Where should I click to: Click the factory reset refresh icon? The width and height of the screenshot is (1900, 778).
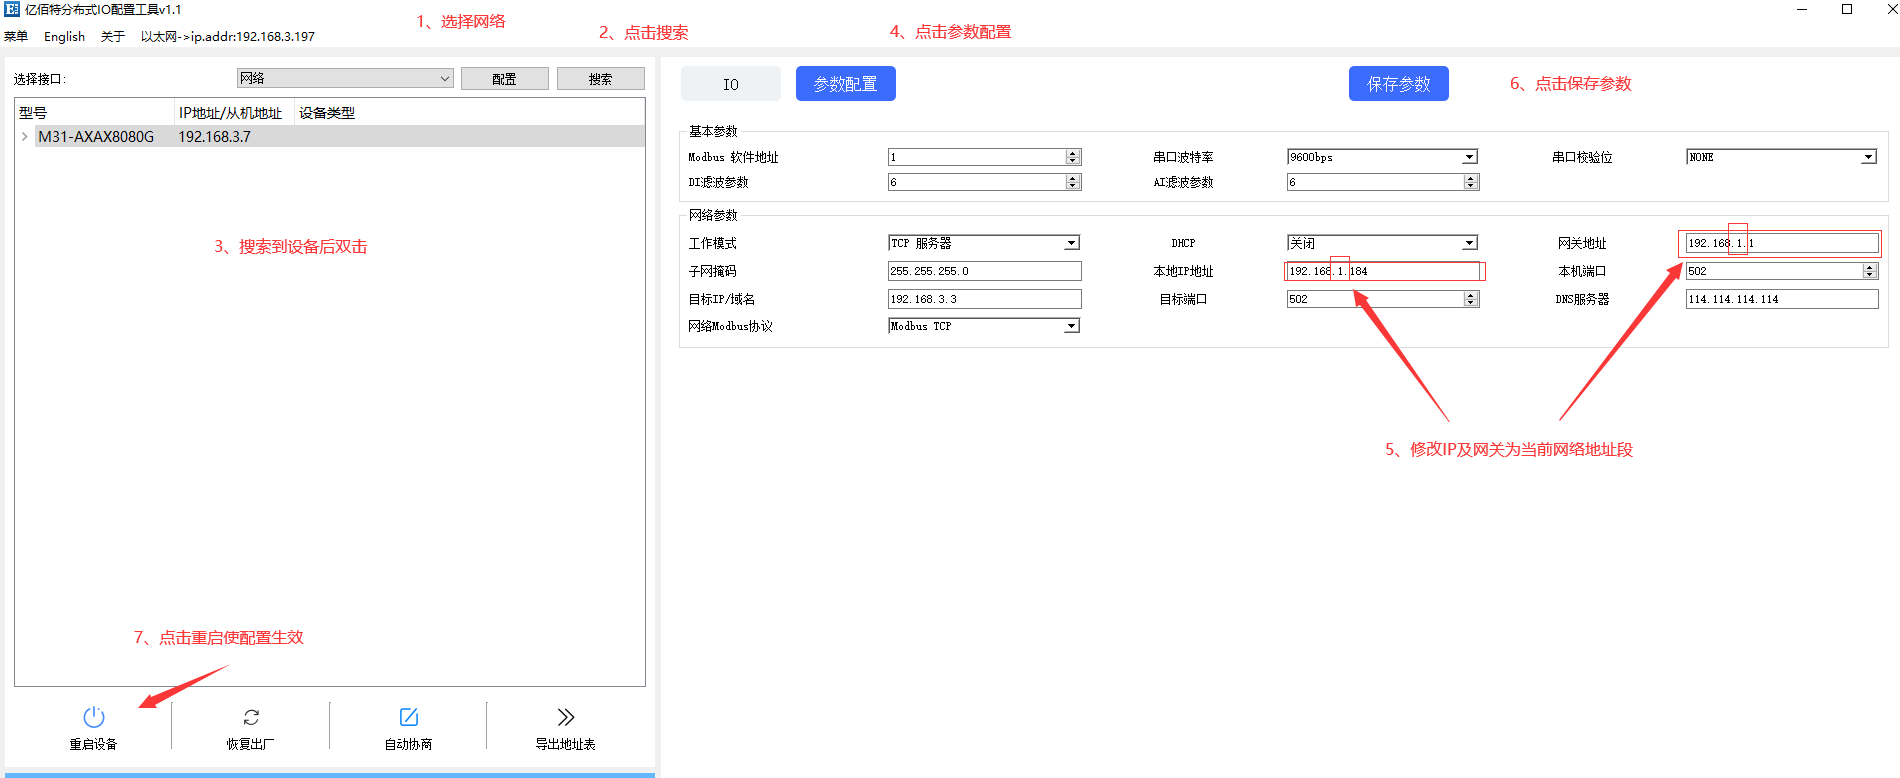251,717
